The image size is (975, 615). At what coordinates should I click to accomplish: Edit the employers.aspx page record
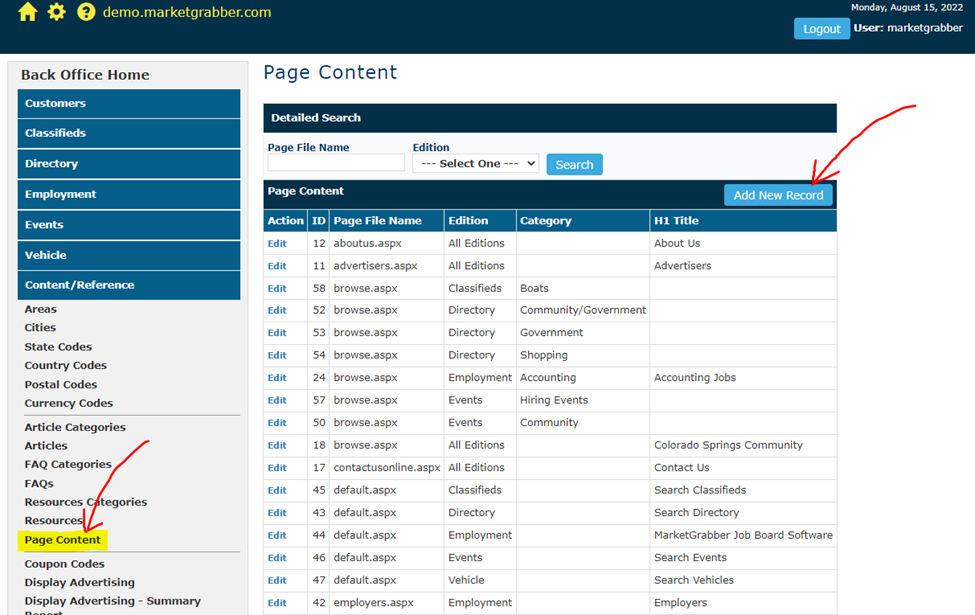(277, 603)
